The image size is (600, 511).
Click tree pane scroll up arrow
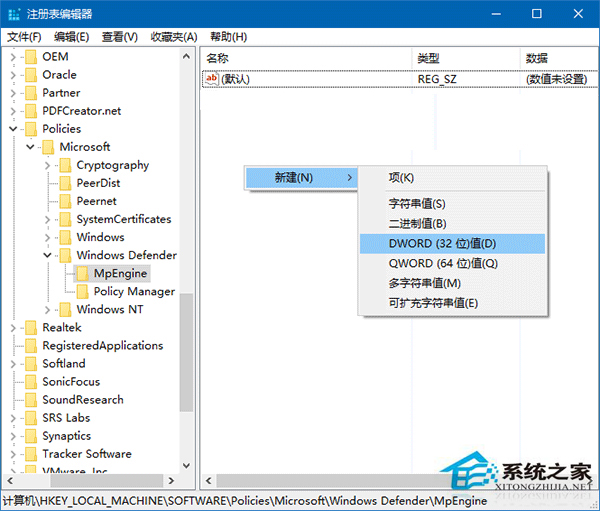pos(186,57)
